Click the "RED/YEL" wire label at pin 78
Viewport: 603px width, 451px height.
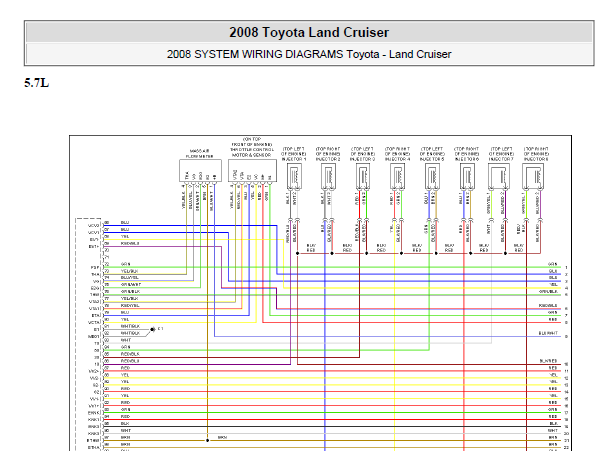tap(130, 306)
